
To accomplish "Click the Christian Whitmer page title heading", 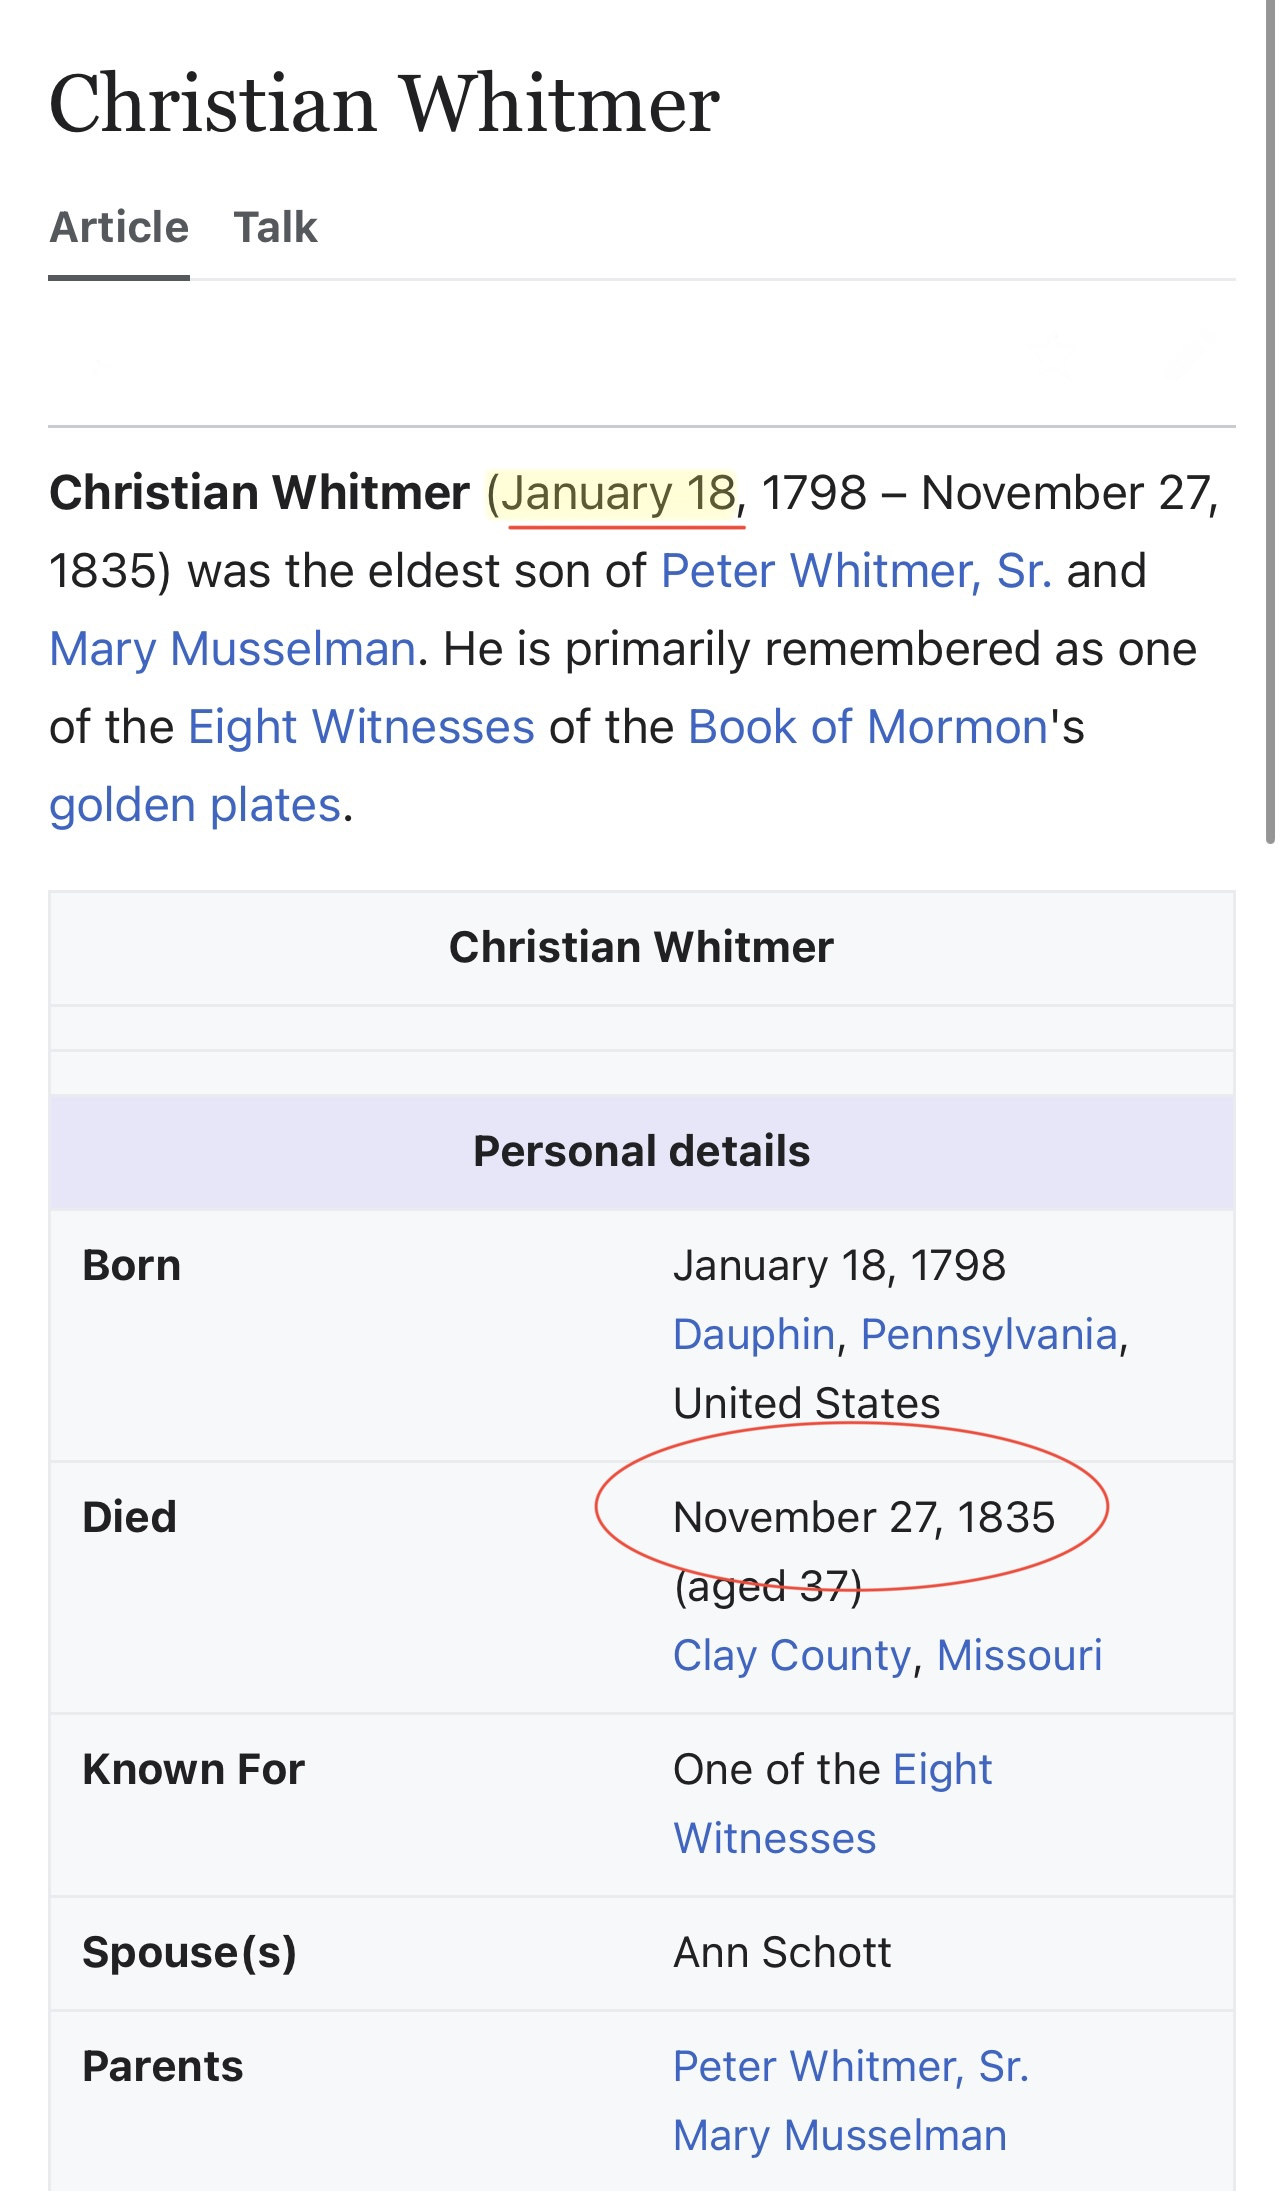I will coord(384,104).
